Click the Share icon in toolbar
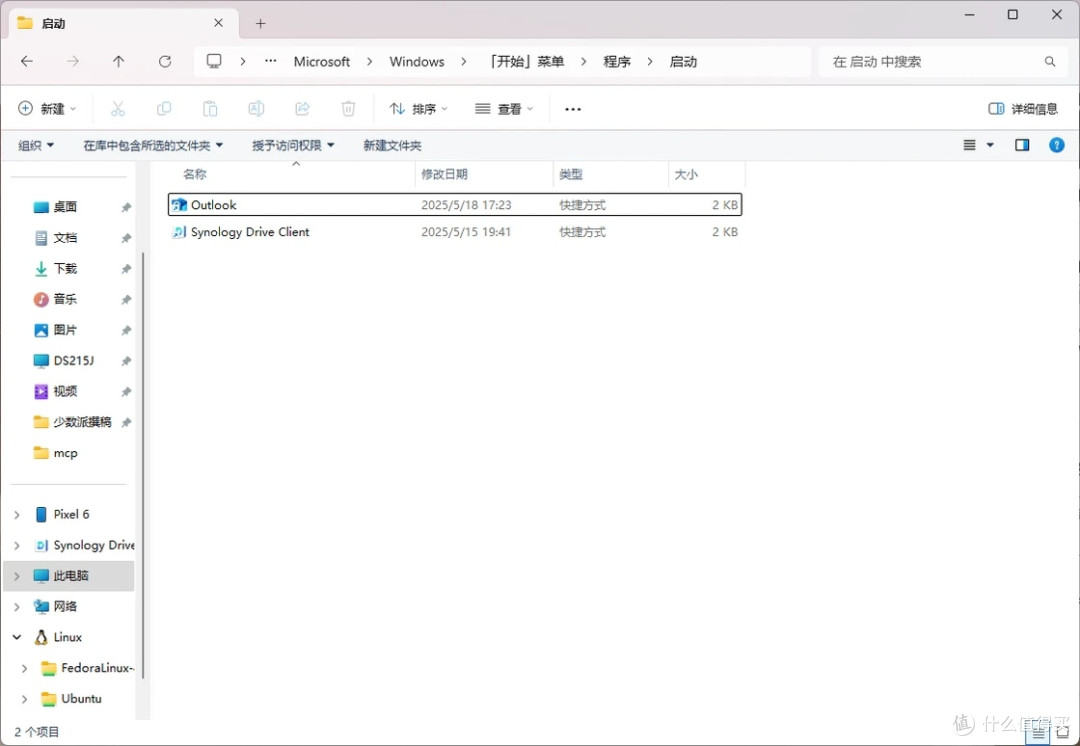1080x746 pixels. click(302, 109)
